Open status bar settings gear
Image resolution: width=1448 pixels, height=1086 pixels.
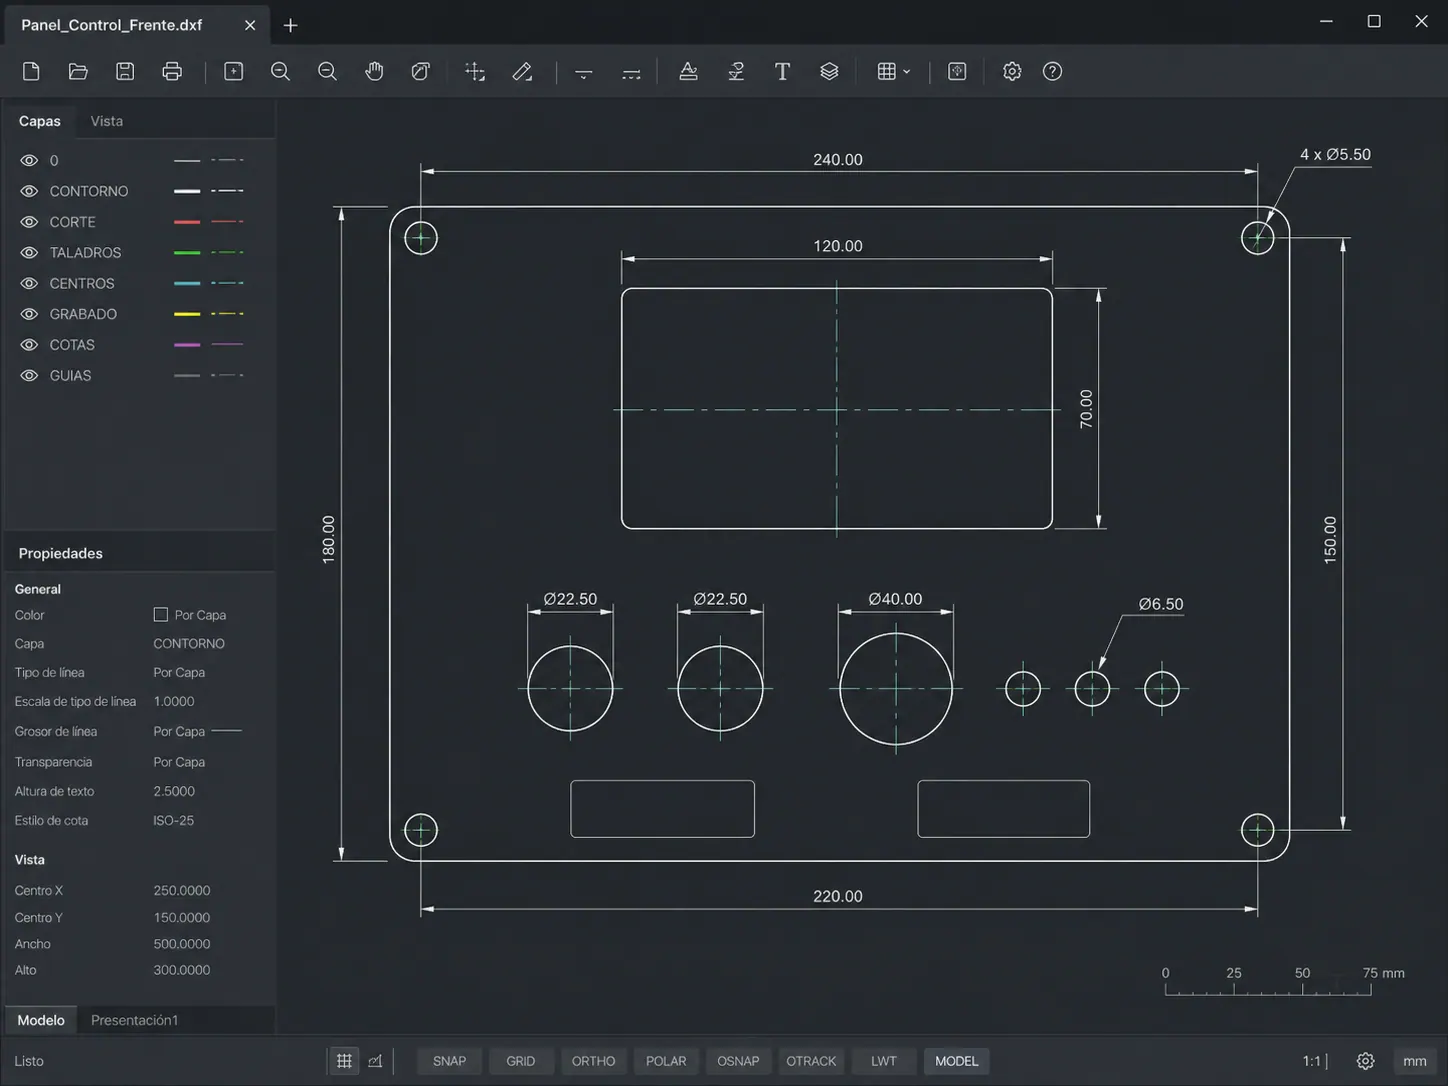point(1365,1061)
